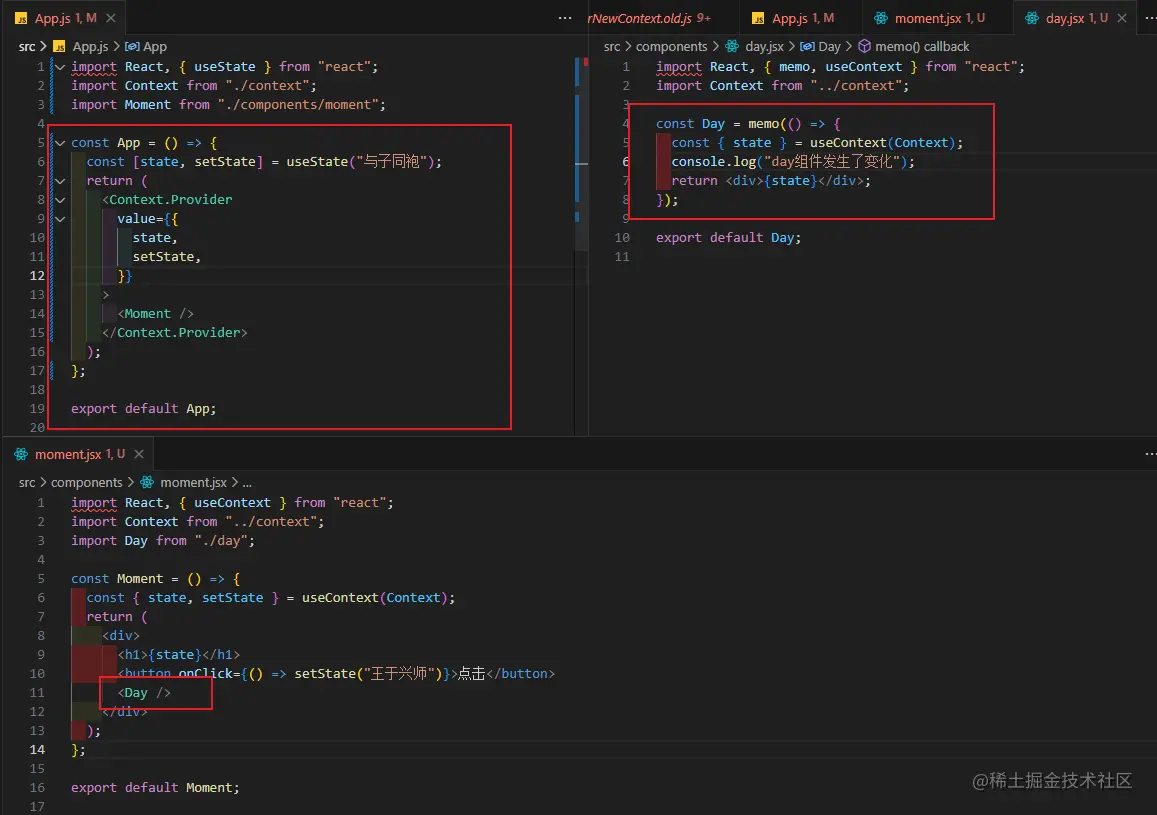Click the App.js editor vertical scrollbar
Screen dimensions: 1157x815
[581, 155]
